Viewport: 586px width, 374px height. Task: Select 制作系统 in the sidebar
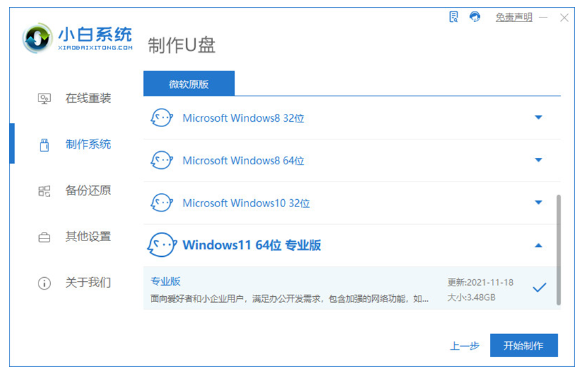88,144
